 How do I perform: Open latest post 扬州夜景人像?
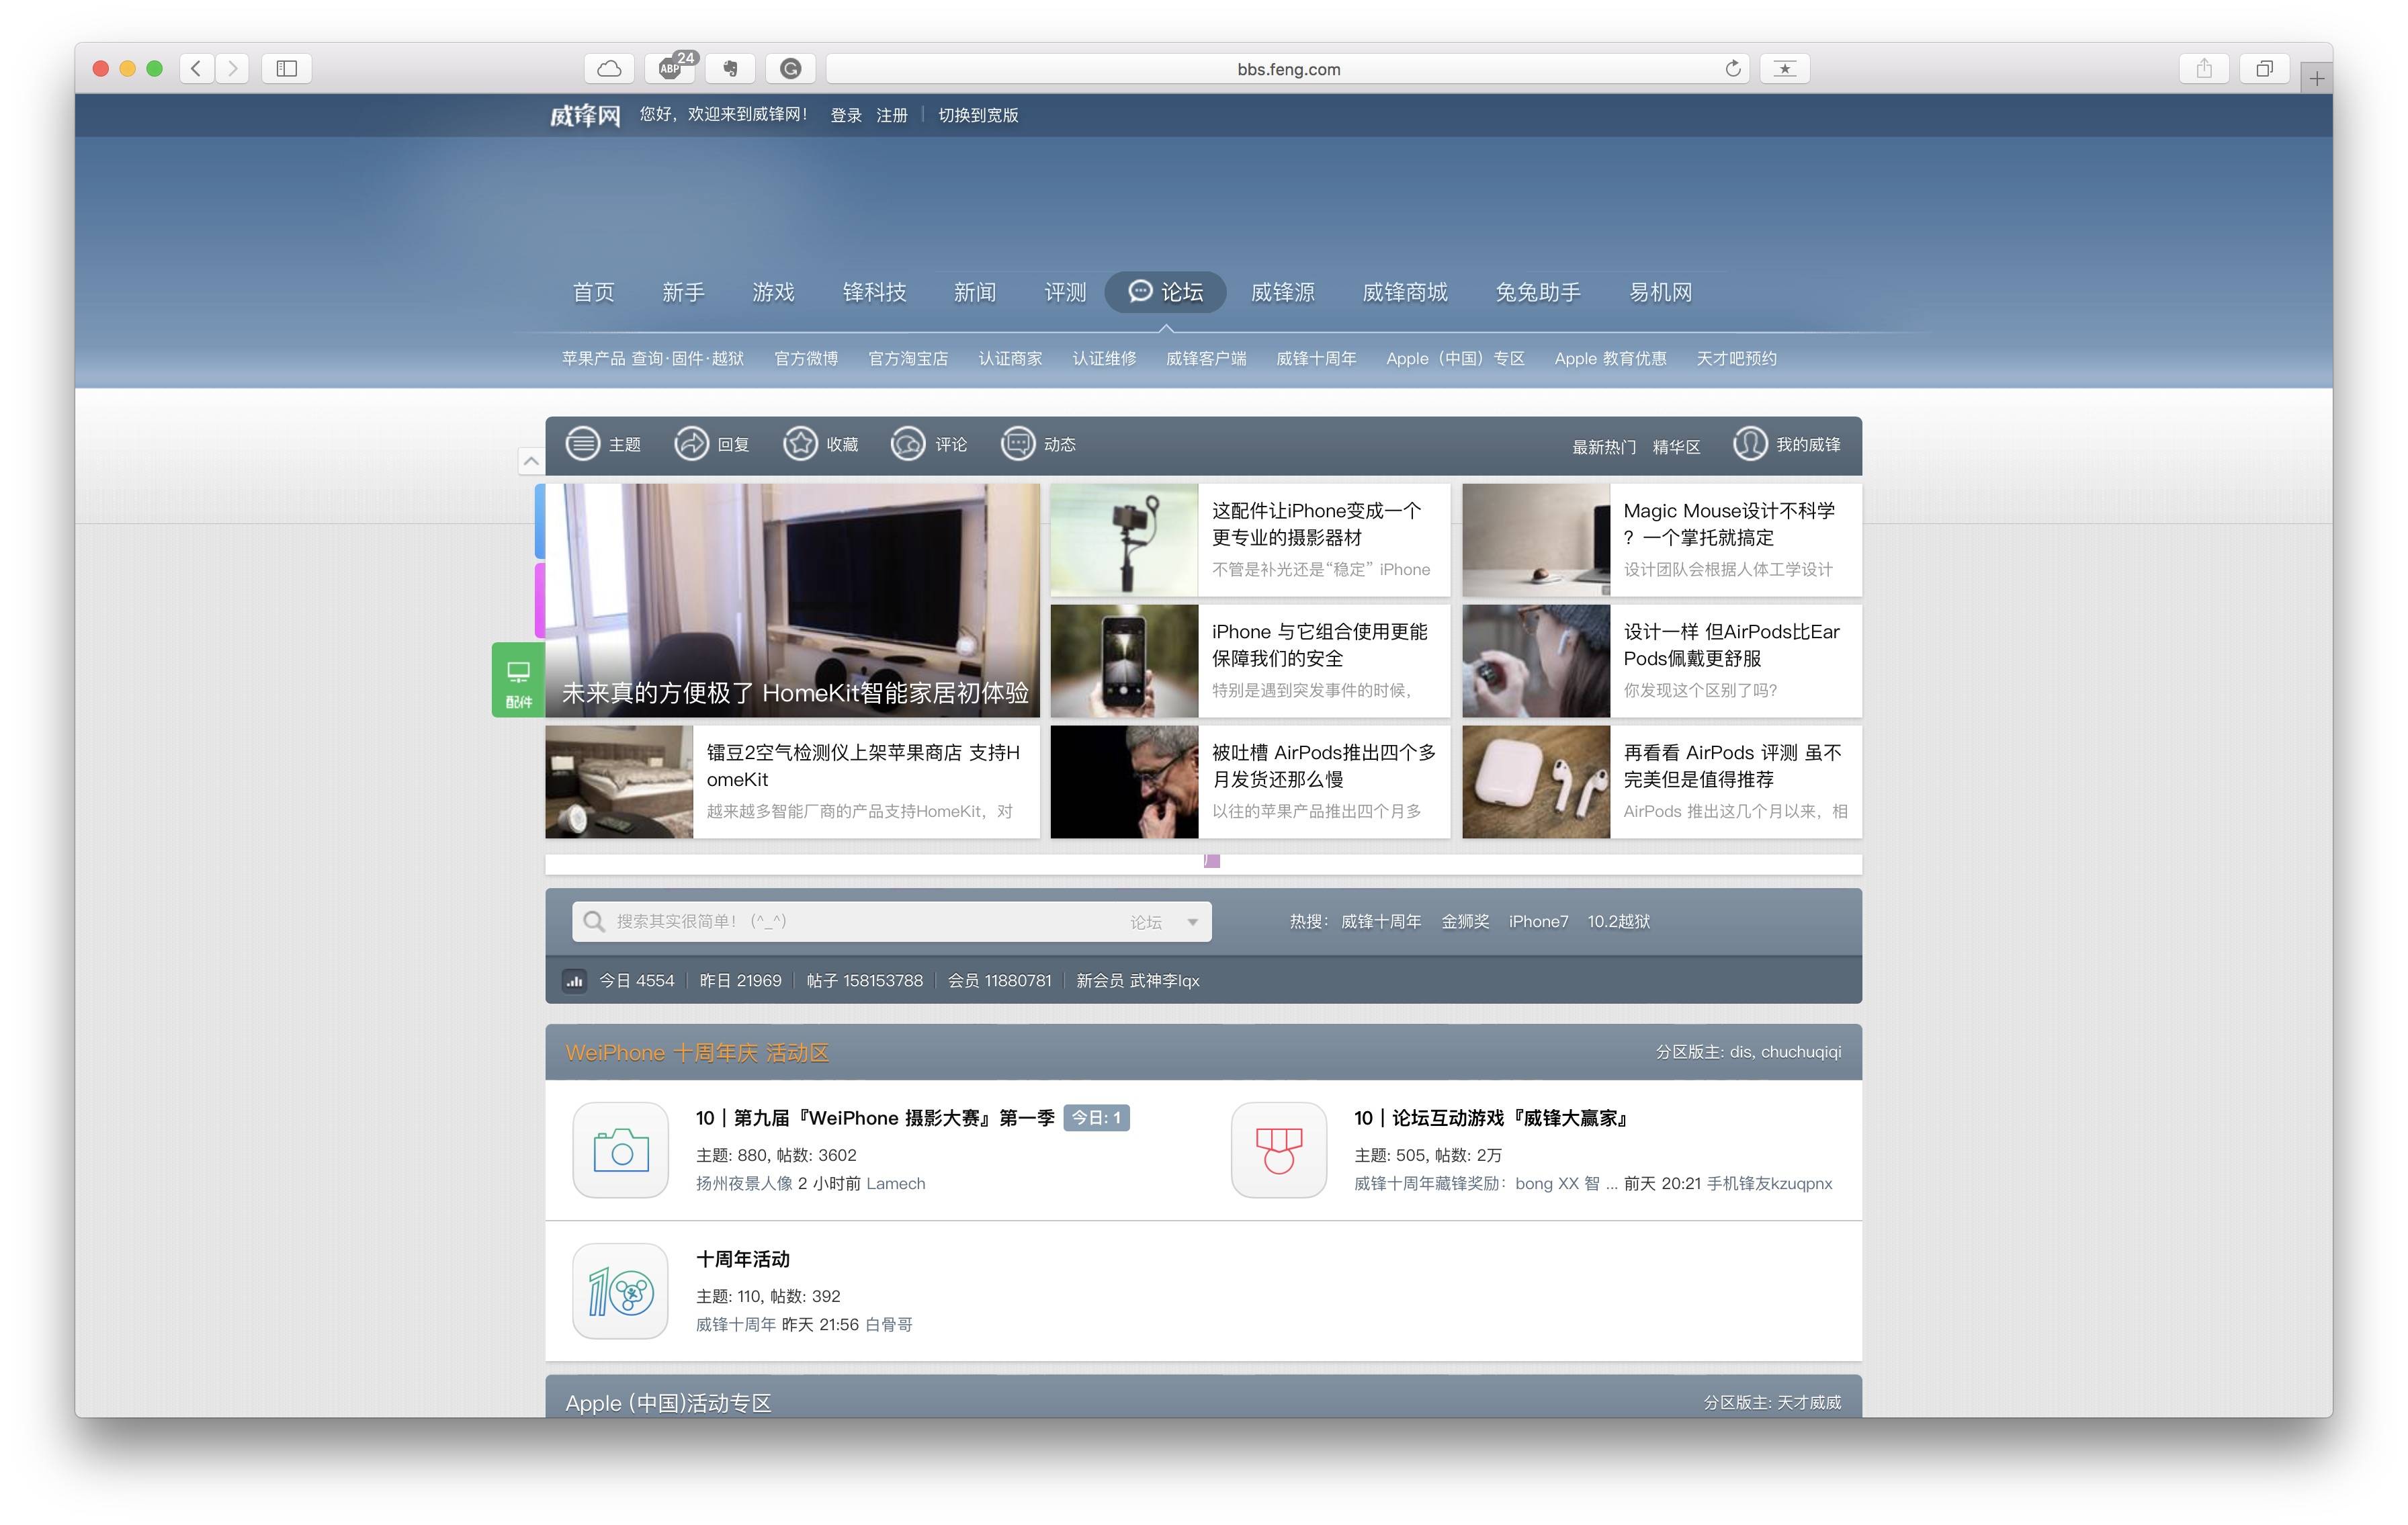[x=744, y=1184]
